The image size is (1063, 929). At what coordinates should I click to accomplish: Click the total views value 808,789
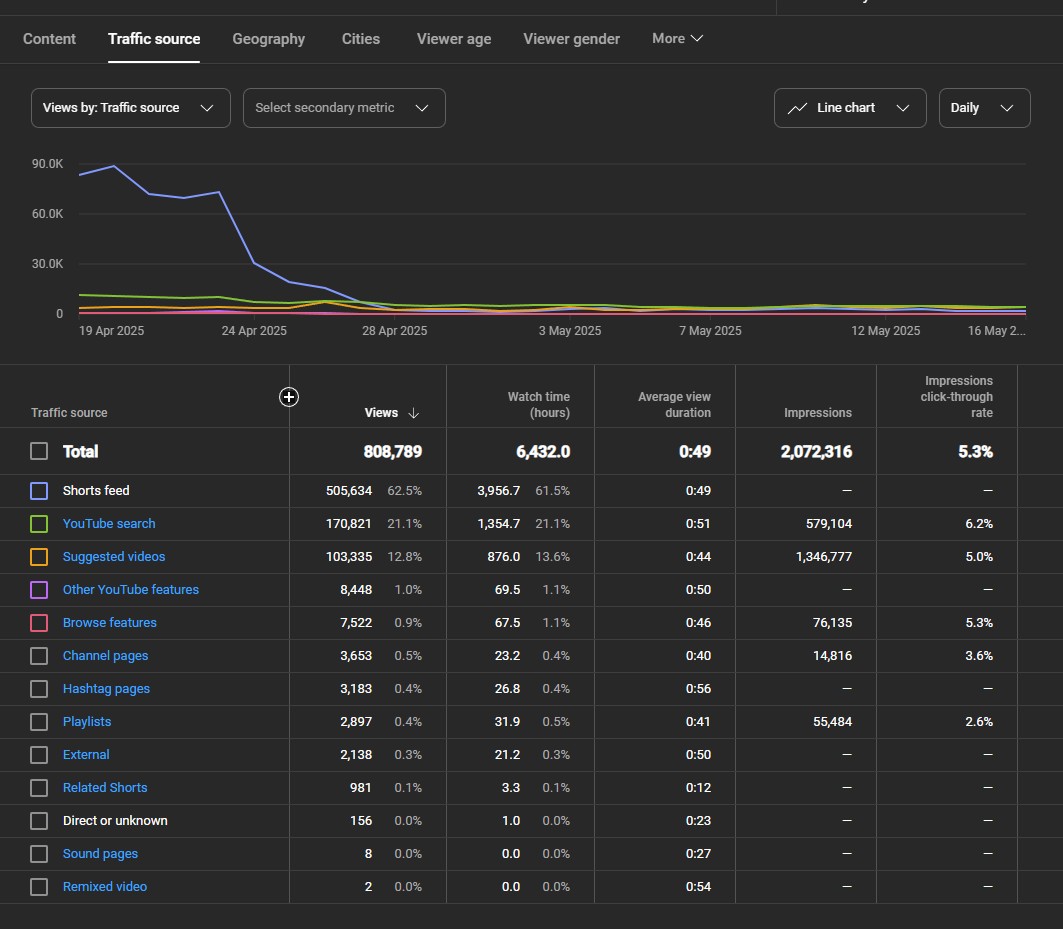(x=393, y=452)
